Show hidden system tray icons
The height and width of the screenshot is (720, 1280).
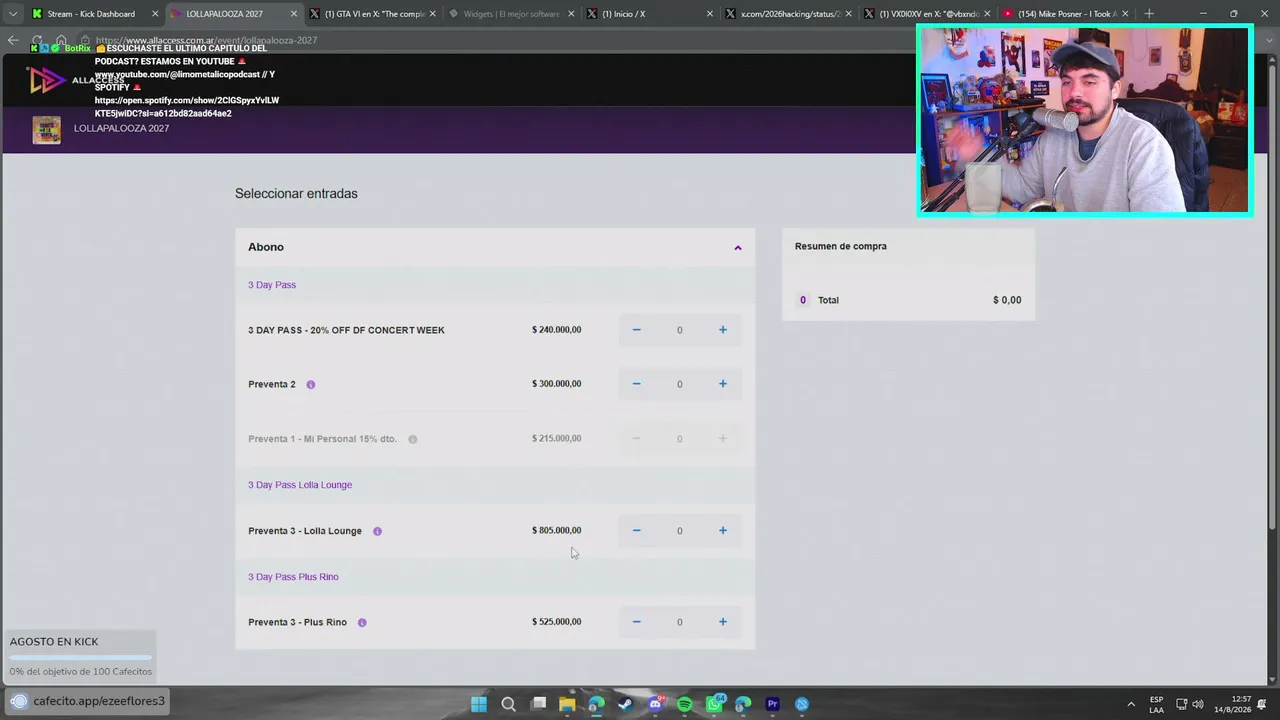coord(1131,704)
